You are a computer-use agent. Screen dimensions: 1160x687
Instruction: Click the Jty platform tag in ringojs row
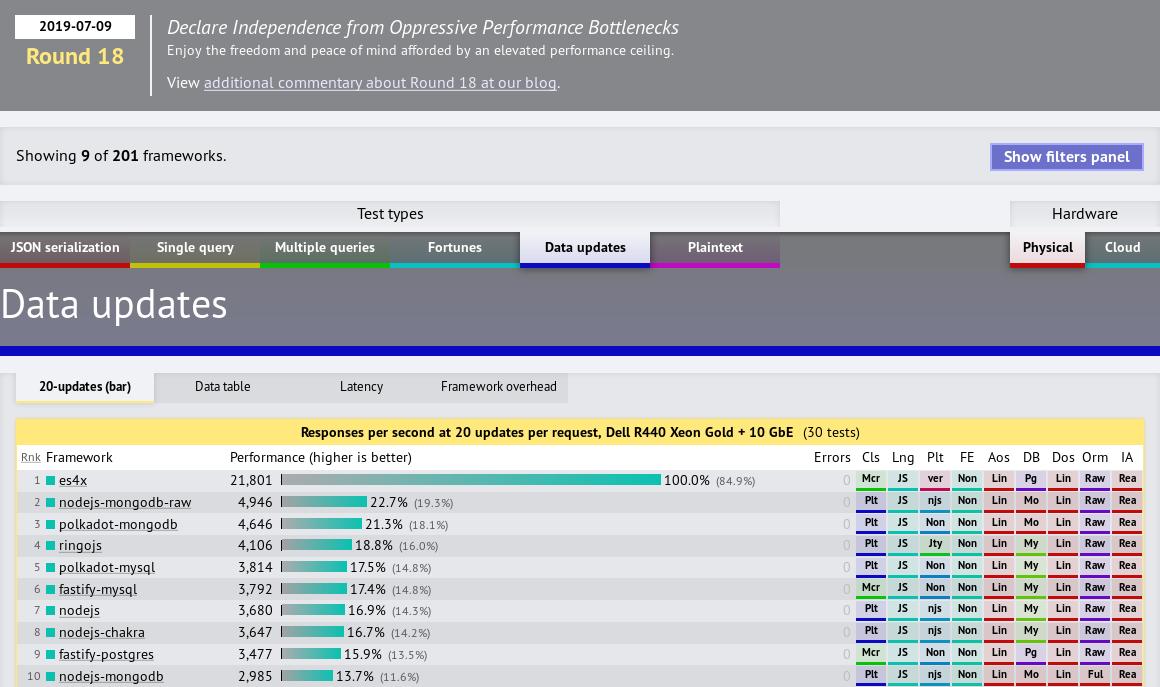935,544
